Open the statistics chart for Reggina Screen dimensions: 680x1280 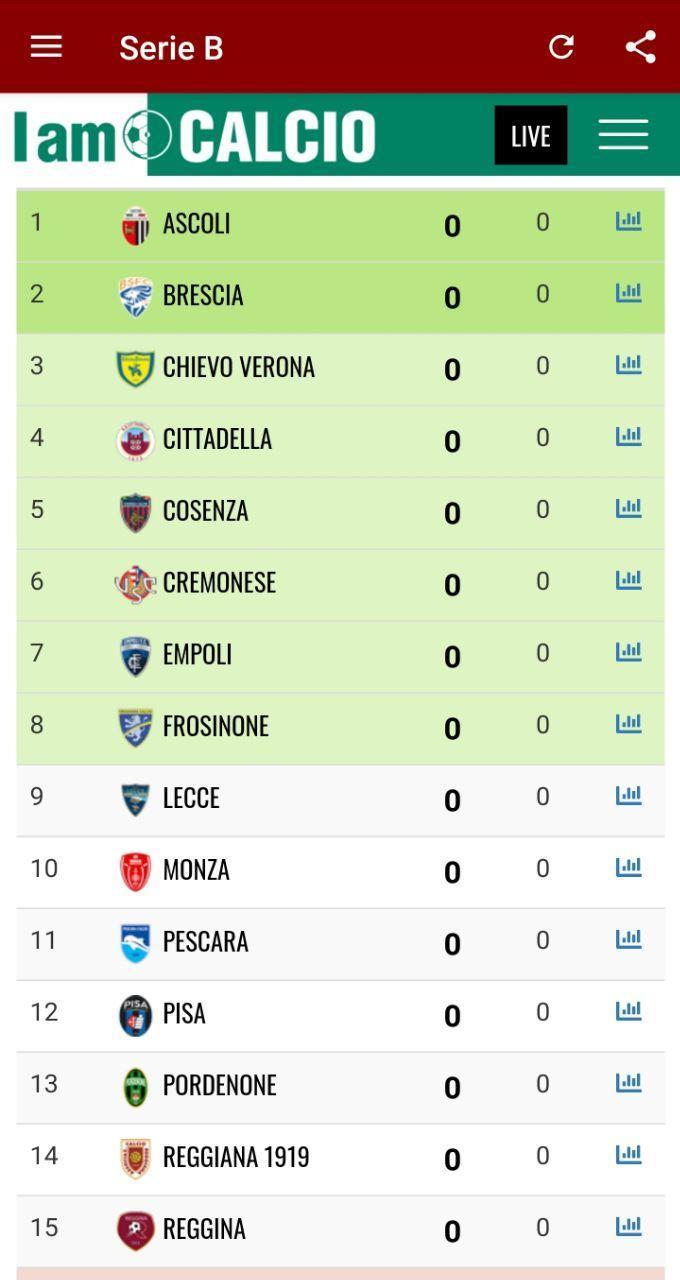628,1225
